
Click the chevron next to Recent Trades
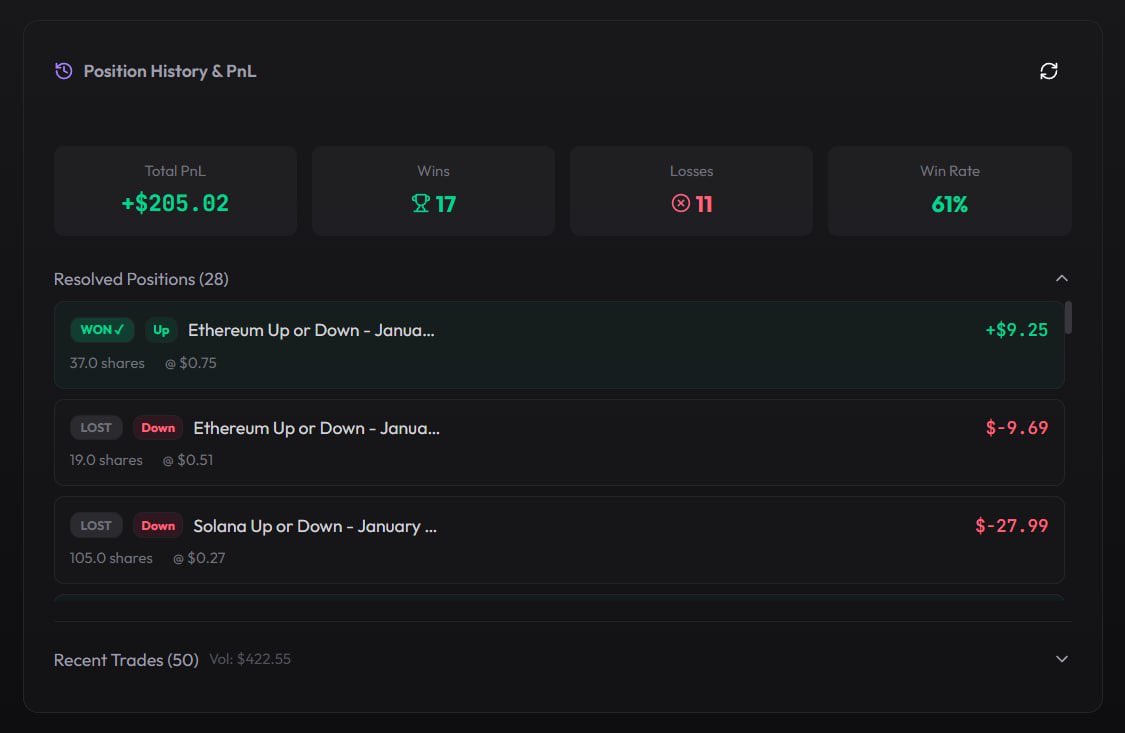pyautogui.click(x=1062, y=659)
